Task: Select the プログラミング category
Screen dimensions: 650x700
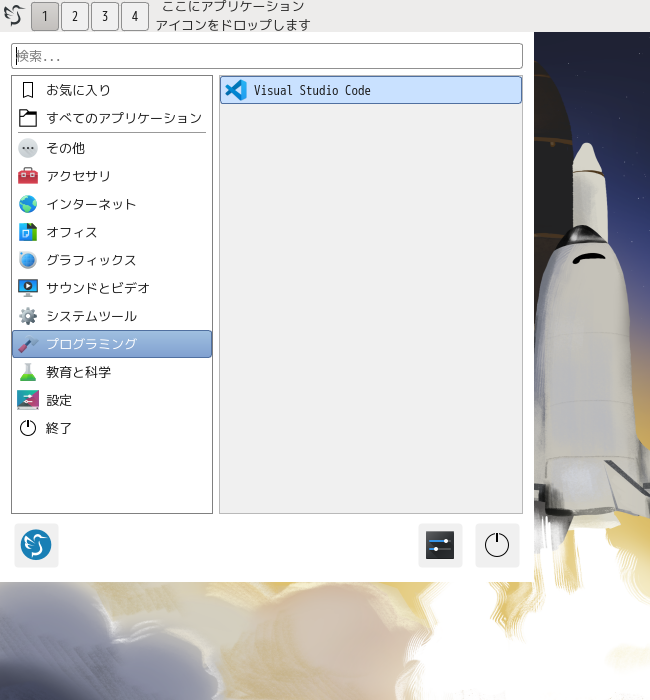Action: point(112,344)
